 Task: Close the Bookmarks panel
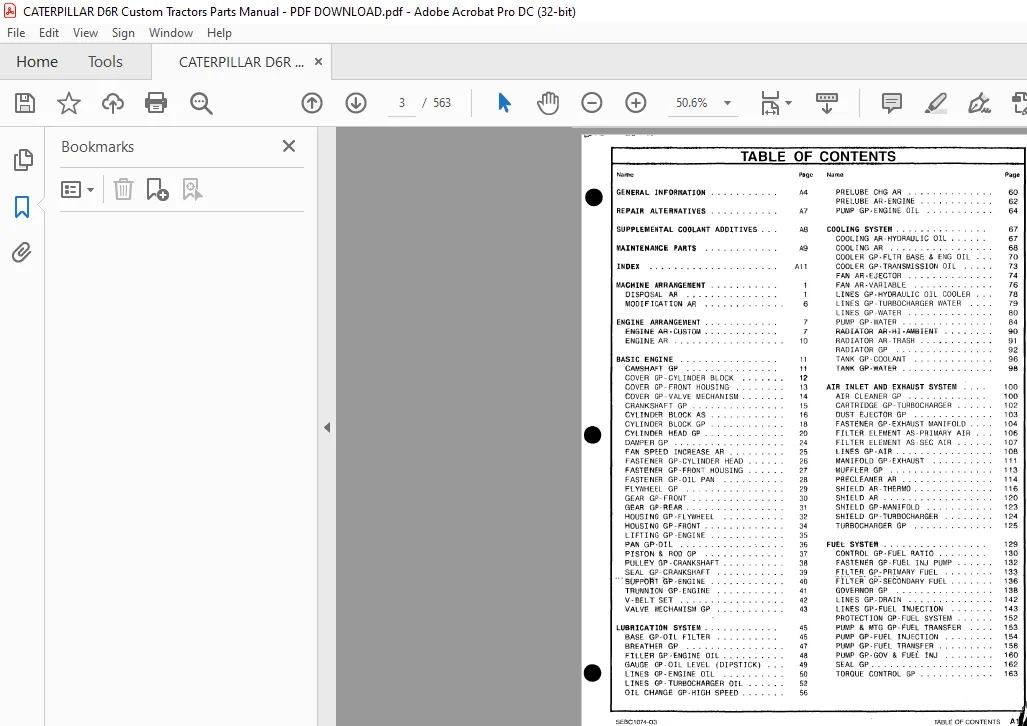(x=289, y=146)
